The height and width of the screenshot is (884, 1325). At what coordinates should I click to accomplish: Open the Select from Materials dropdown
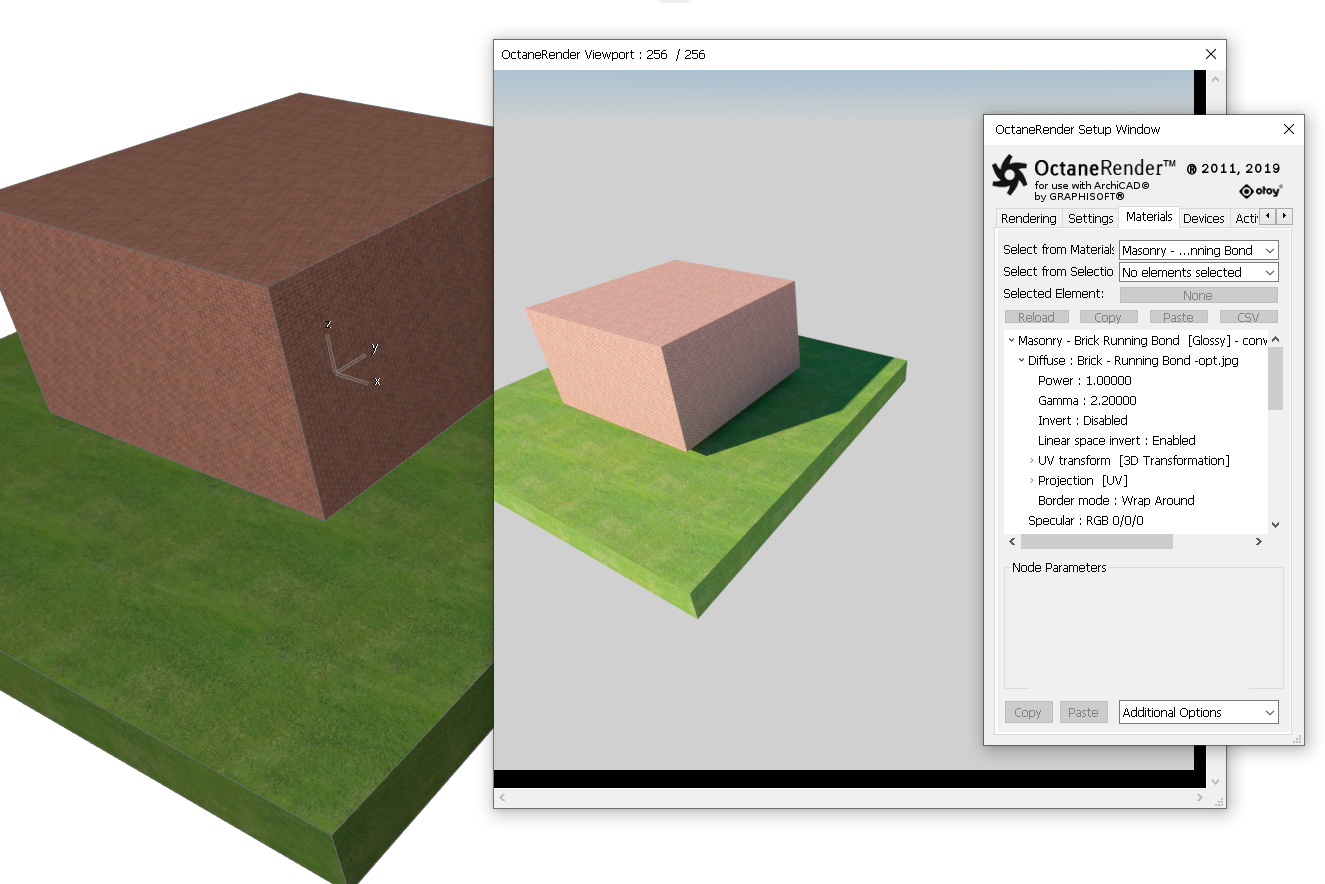(1198, 250)
